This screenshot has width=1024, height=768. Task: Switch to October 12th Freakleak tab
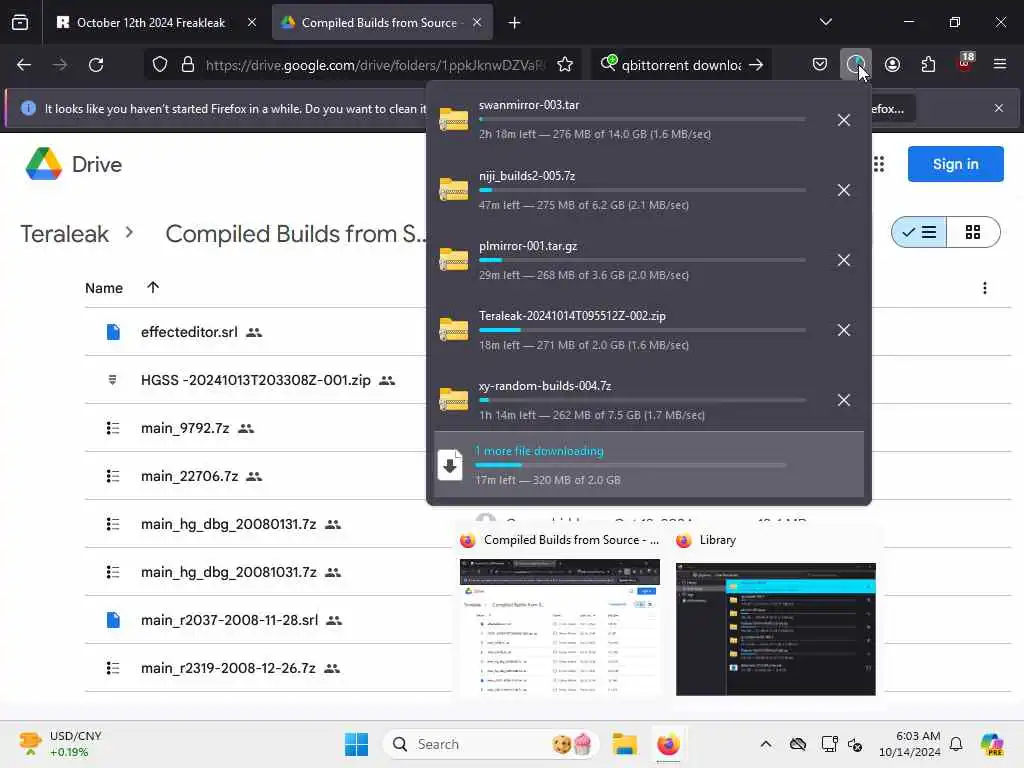pyautogui.click(x=152, y=23)
